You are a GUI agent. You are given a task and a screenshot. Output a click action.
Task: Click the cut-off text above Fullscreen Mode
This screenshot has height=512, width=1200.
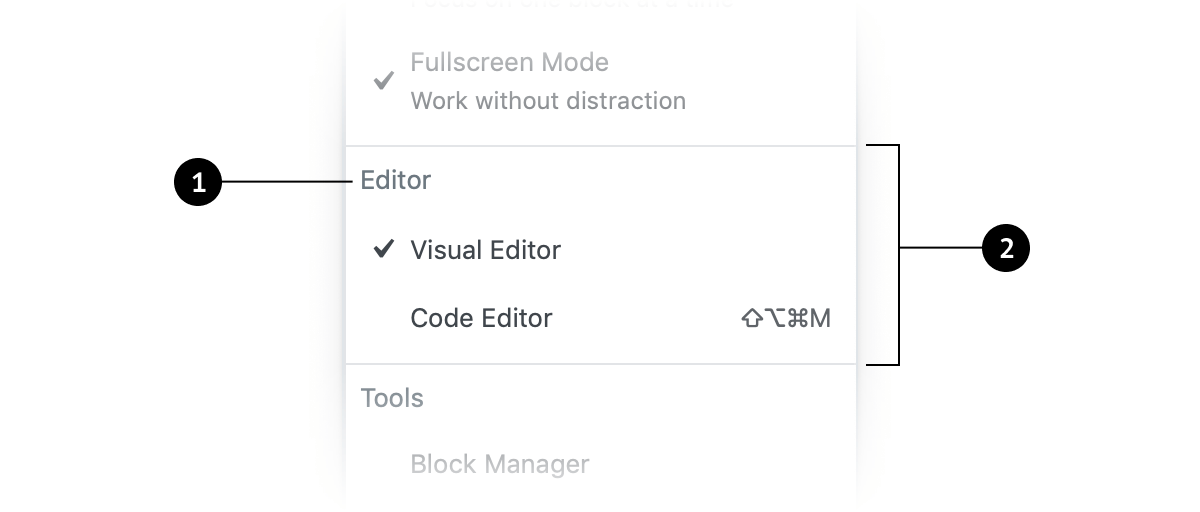pos(570,4)
